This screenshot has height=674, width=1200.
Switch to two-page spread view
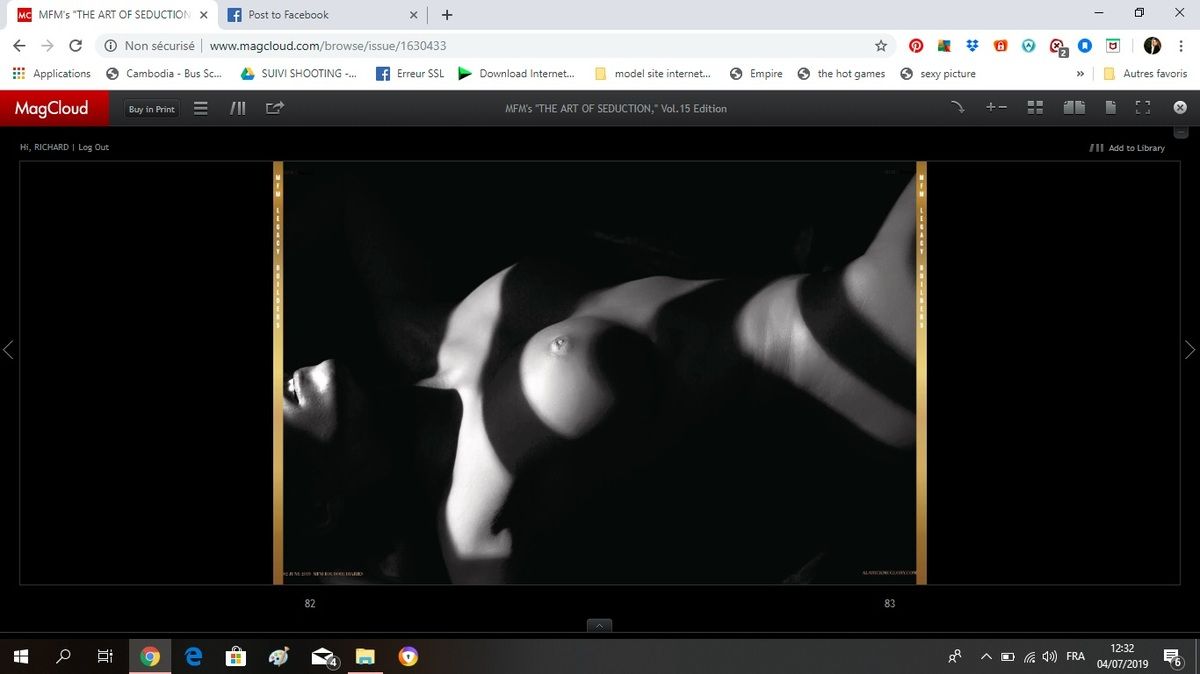pos(1074,108)
